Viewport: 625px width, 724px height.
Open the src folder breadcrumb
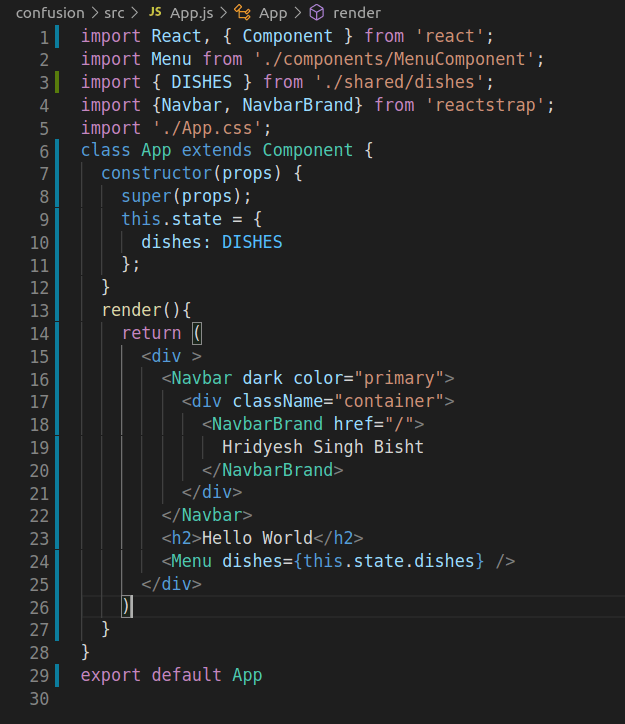tap(114, 13)
